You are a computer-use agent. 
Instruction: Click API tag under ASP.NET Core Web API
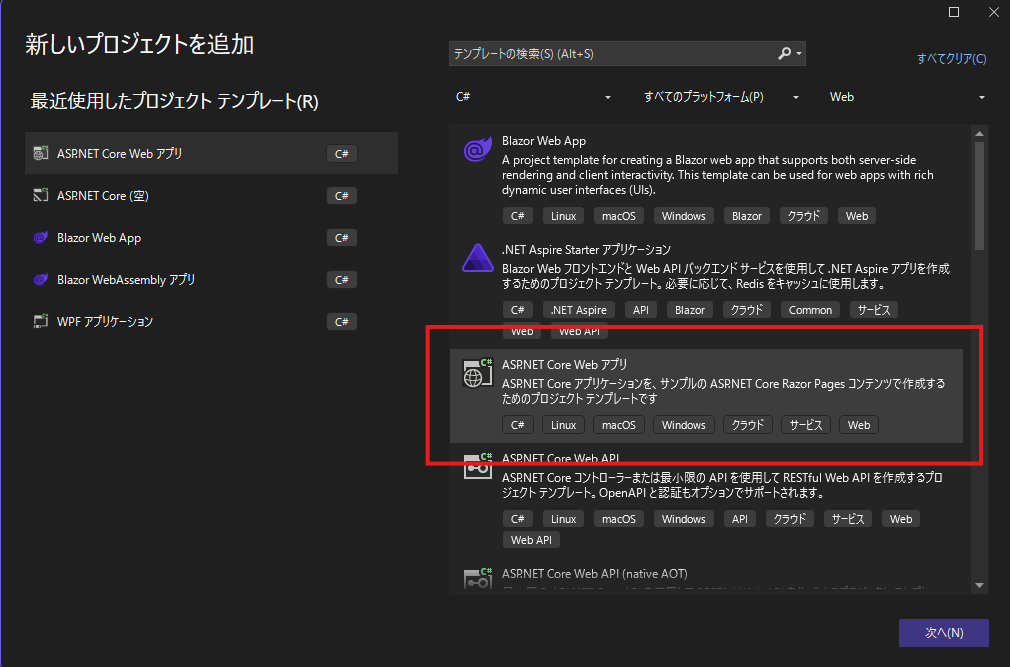click(739, 519)
